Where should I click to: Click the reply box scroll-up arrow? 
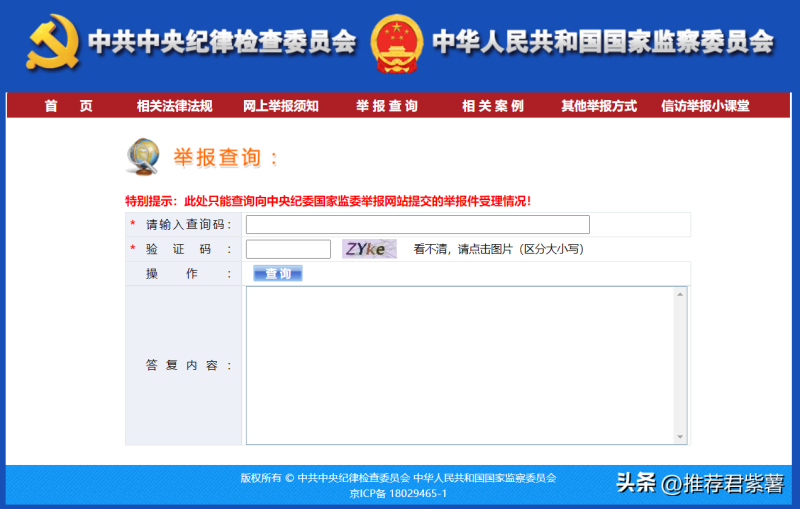click(x=681, y=294)
